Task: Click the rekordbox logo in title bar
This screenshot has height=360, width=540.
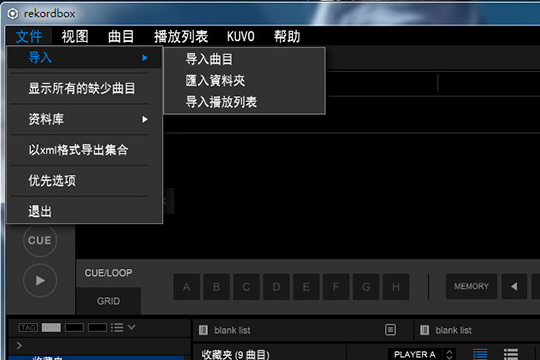Action: click(13, 14)
